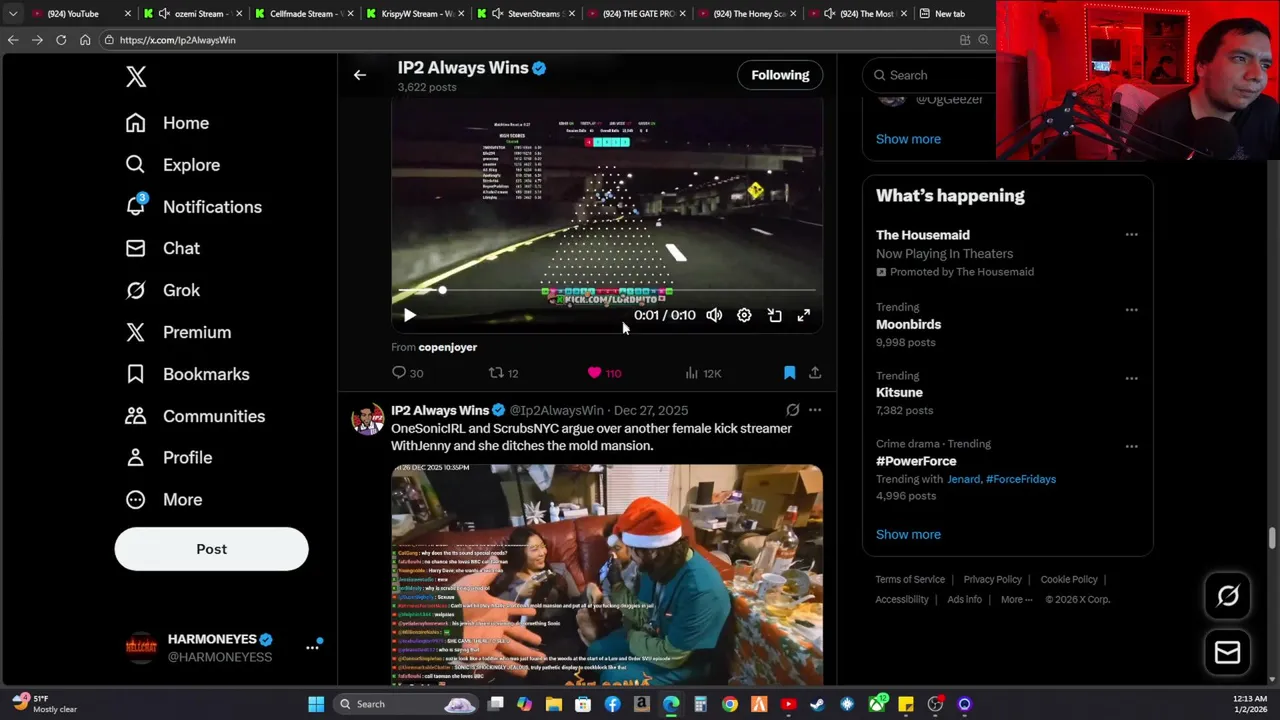Open options for Kitsune trend
The width and height of the screenshot is (1280, 720).
point(1131,378)
